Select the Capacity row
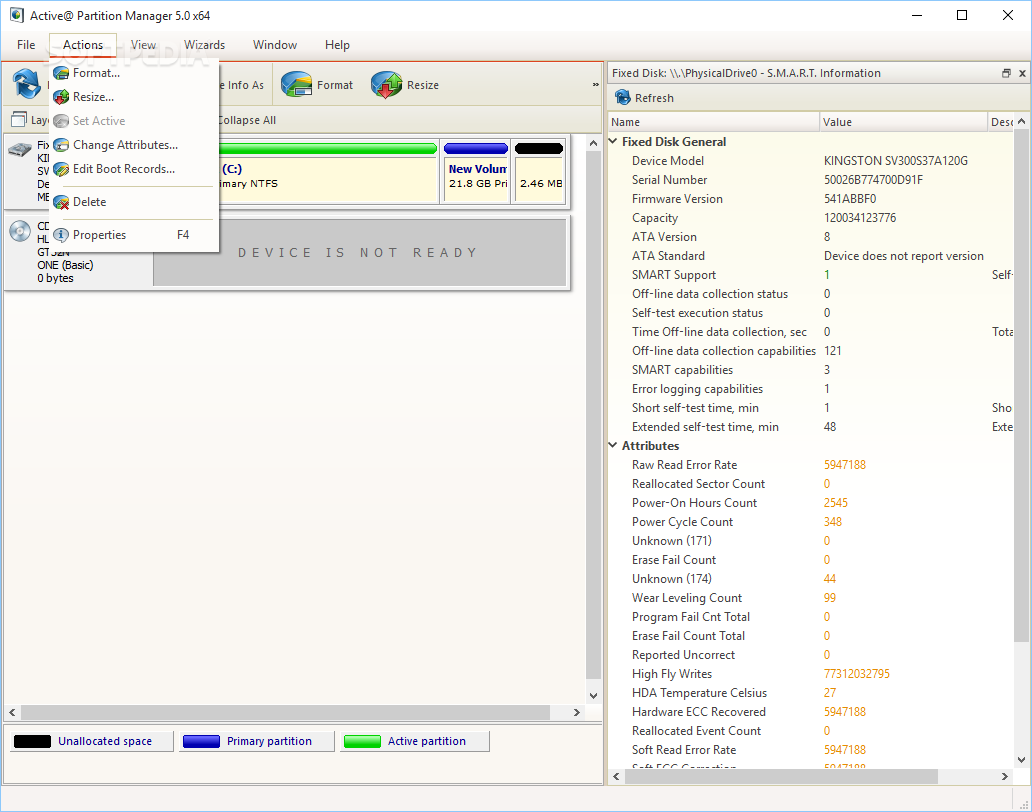Viewport: 1032px width, 812px height. coord(810,218)
